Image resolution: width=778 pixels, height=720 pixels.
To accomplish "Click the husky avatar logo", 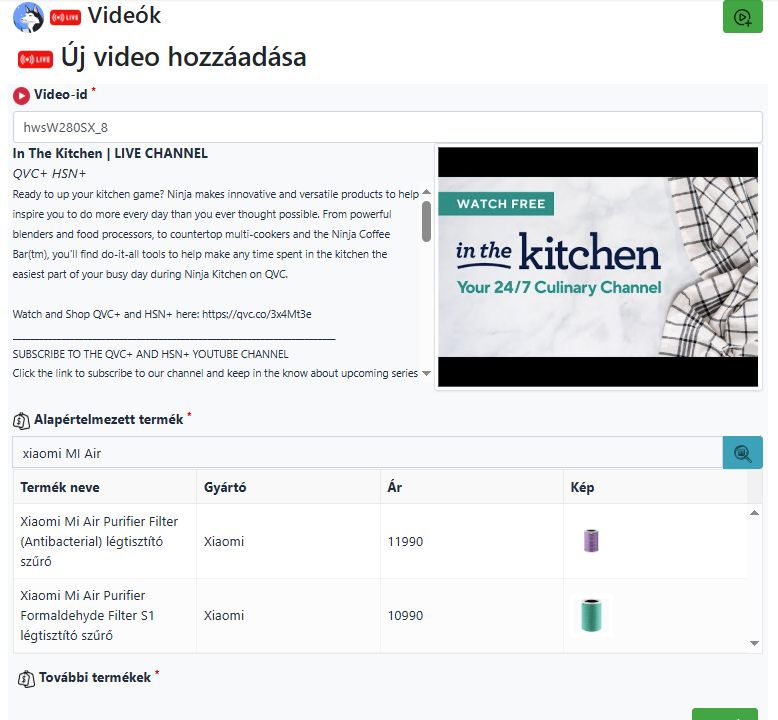I will (28, 17).
